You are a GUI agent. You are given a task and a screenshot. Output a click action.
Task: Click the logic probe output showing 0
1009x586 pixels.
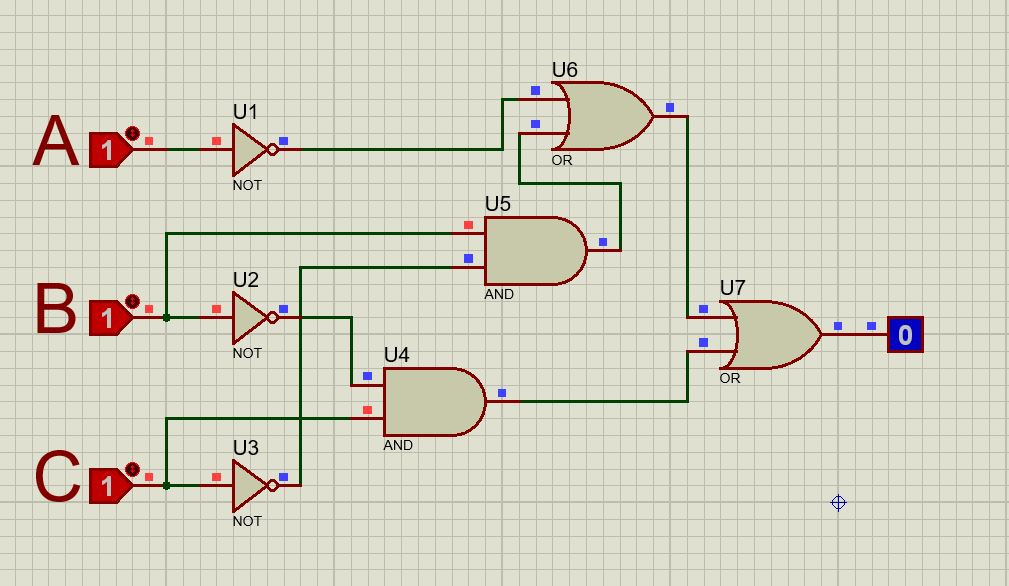tap(905, 334)
